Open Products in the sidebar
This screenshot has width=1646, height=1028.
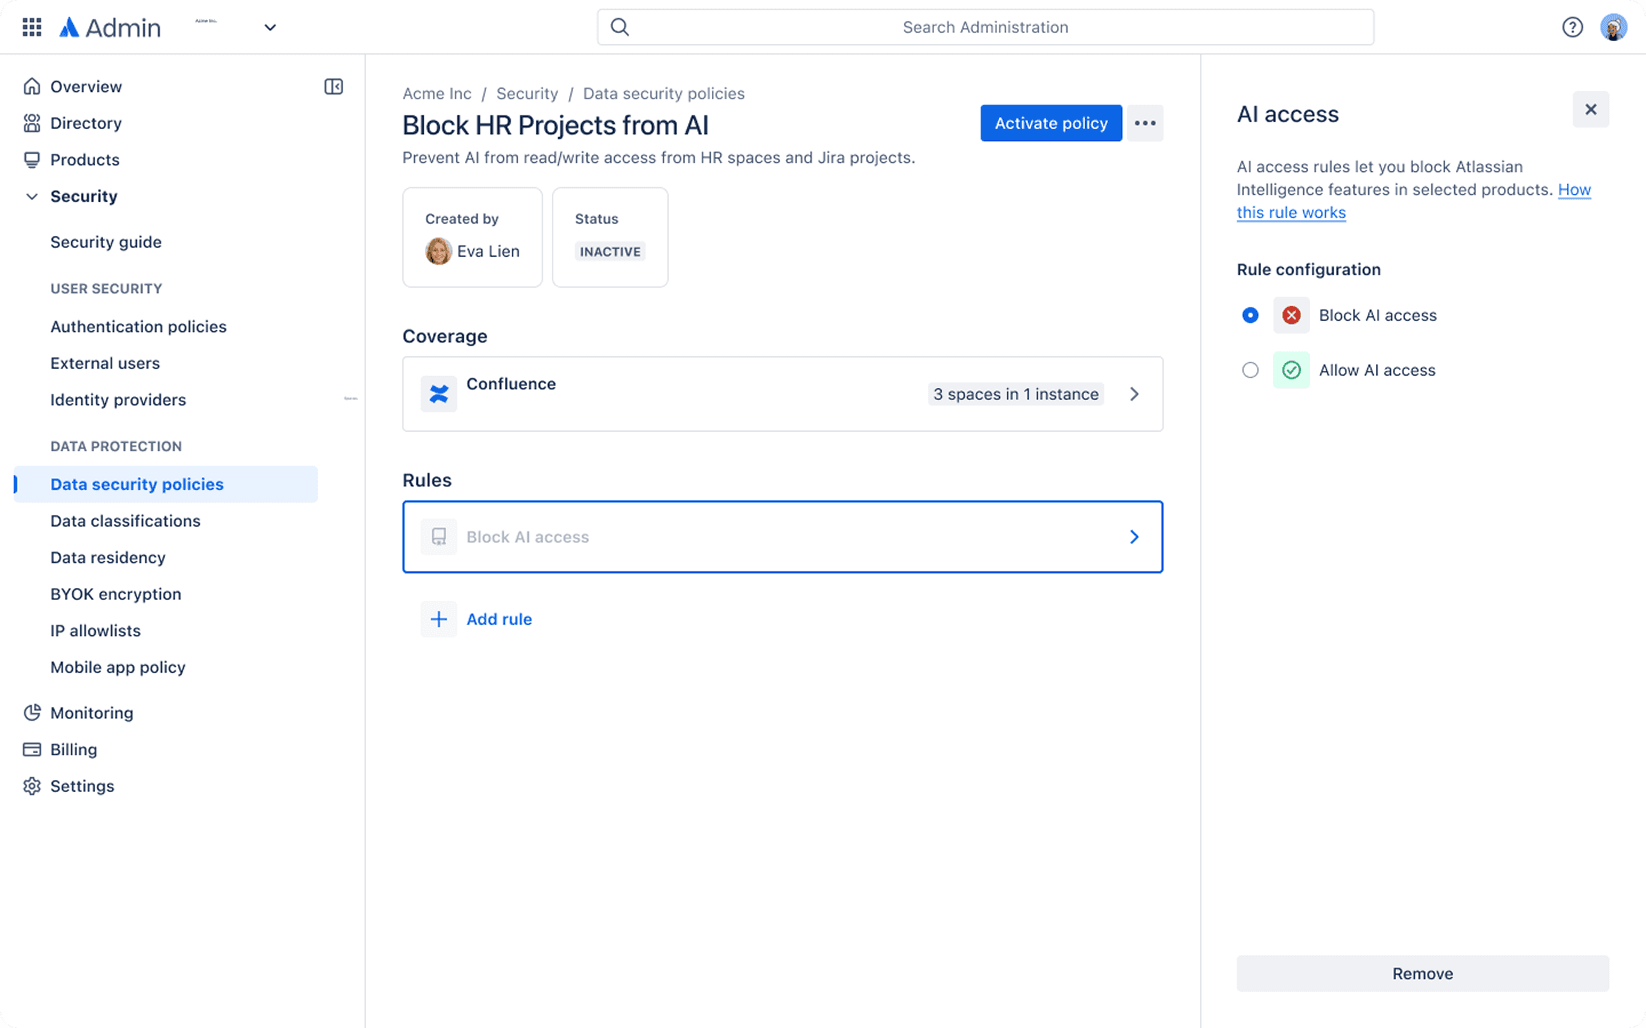[x=85, y=160]
